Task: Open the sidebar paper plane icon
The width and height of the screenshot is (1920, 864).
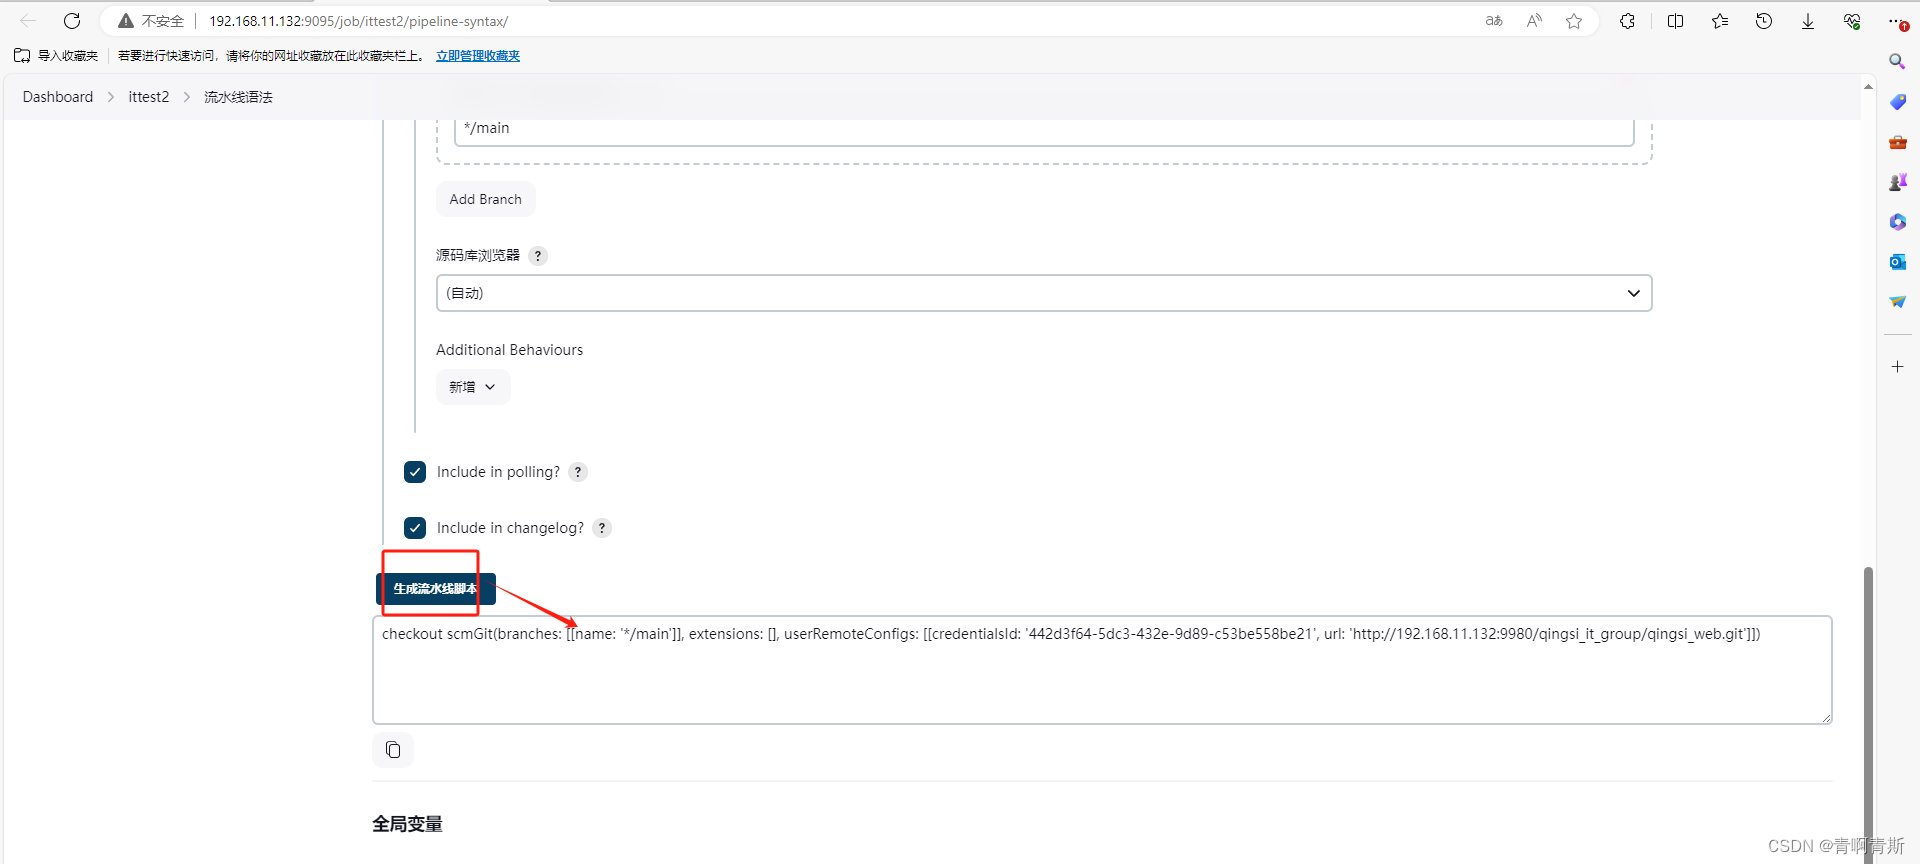Action: (1897, 302)
